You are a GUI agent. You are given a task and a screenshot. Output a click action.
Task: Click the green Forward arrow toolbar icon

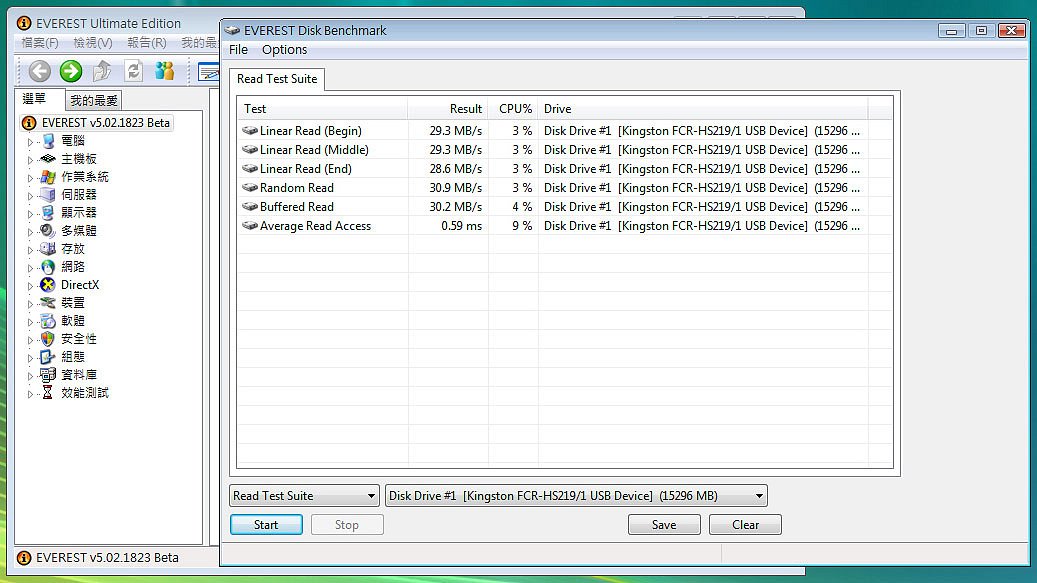71,71
